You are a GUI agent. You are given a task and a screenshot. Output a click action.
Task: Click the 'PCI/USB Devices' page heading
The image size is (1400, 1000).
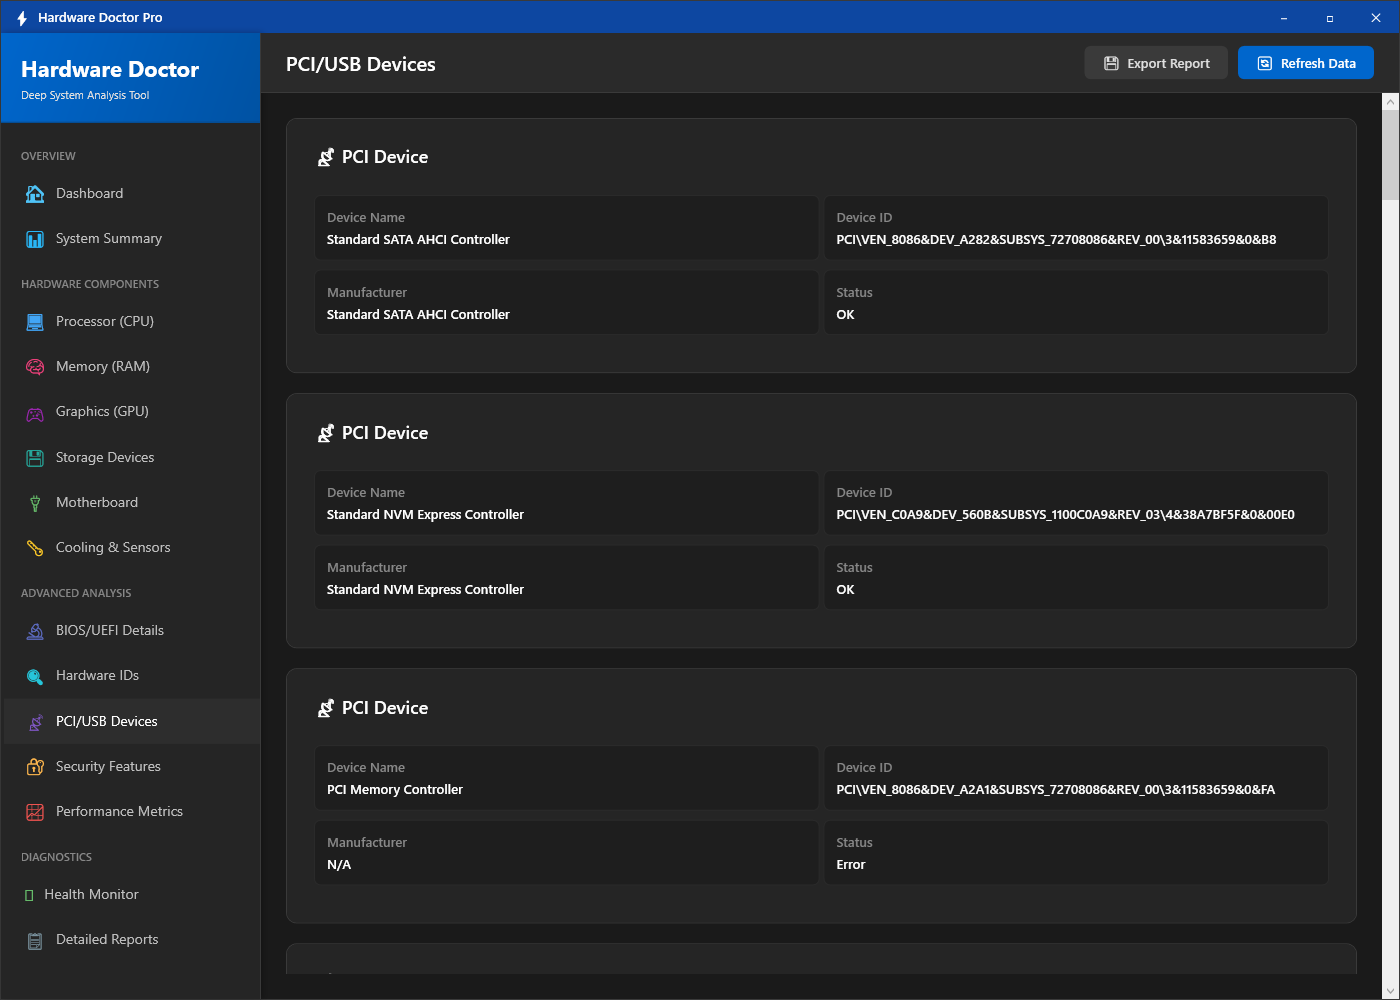pos(361,64)
